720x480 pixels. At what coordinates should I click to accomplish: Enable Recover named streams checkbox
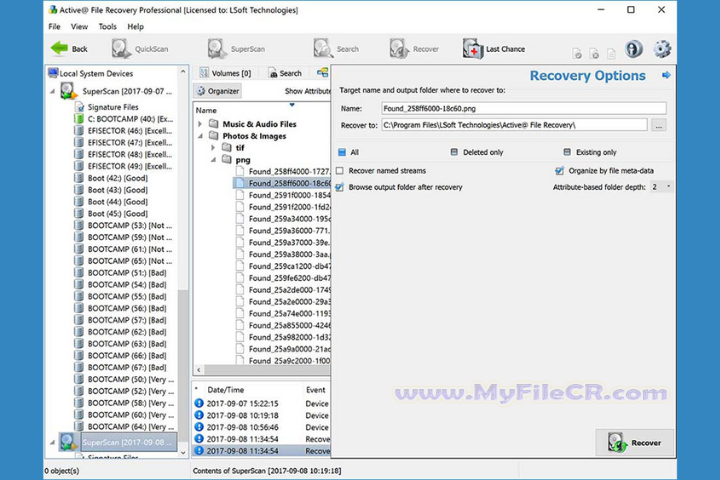click(x=340, y=171)
